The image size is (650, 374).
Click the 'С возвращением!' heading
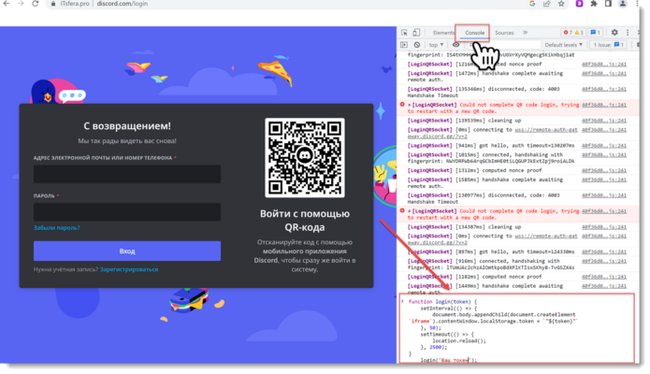(127, 126)
